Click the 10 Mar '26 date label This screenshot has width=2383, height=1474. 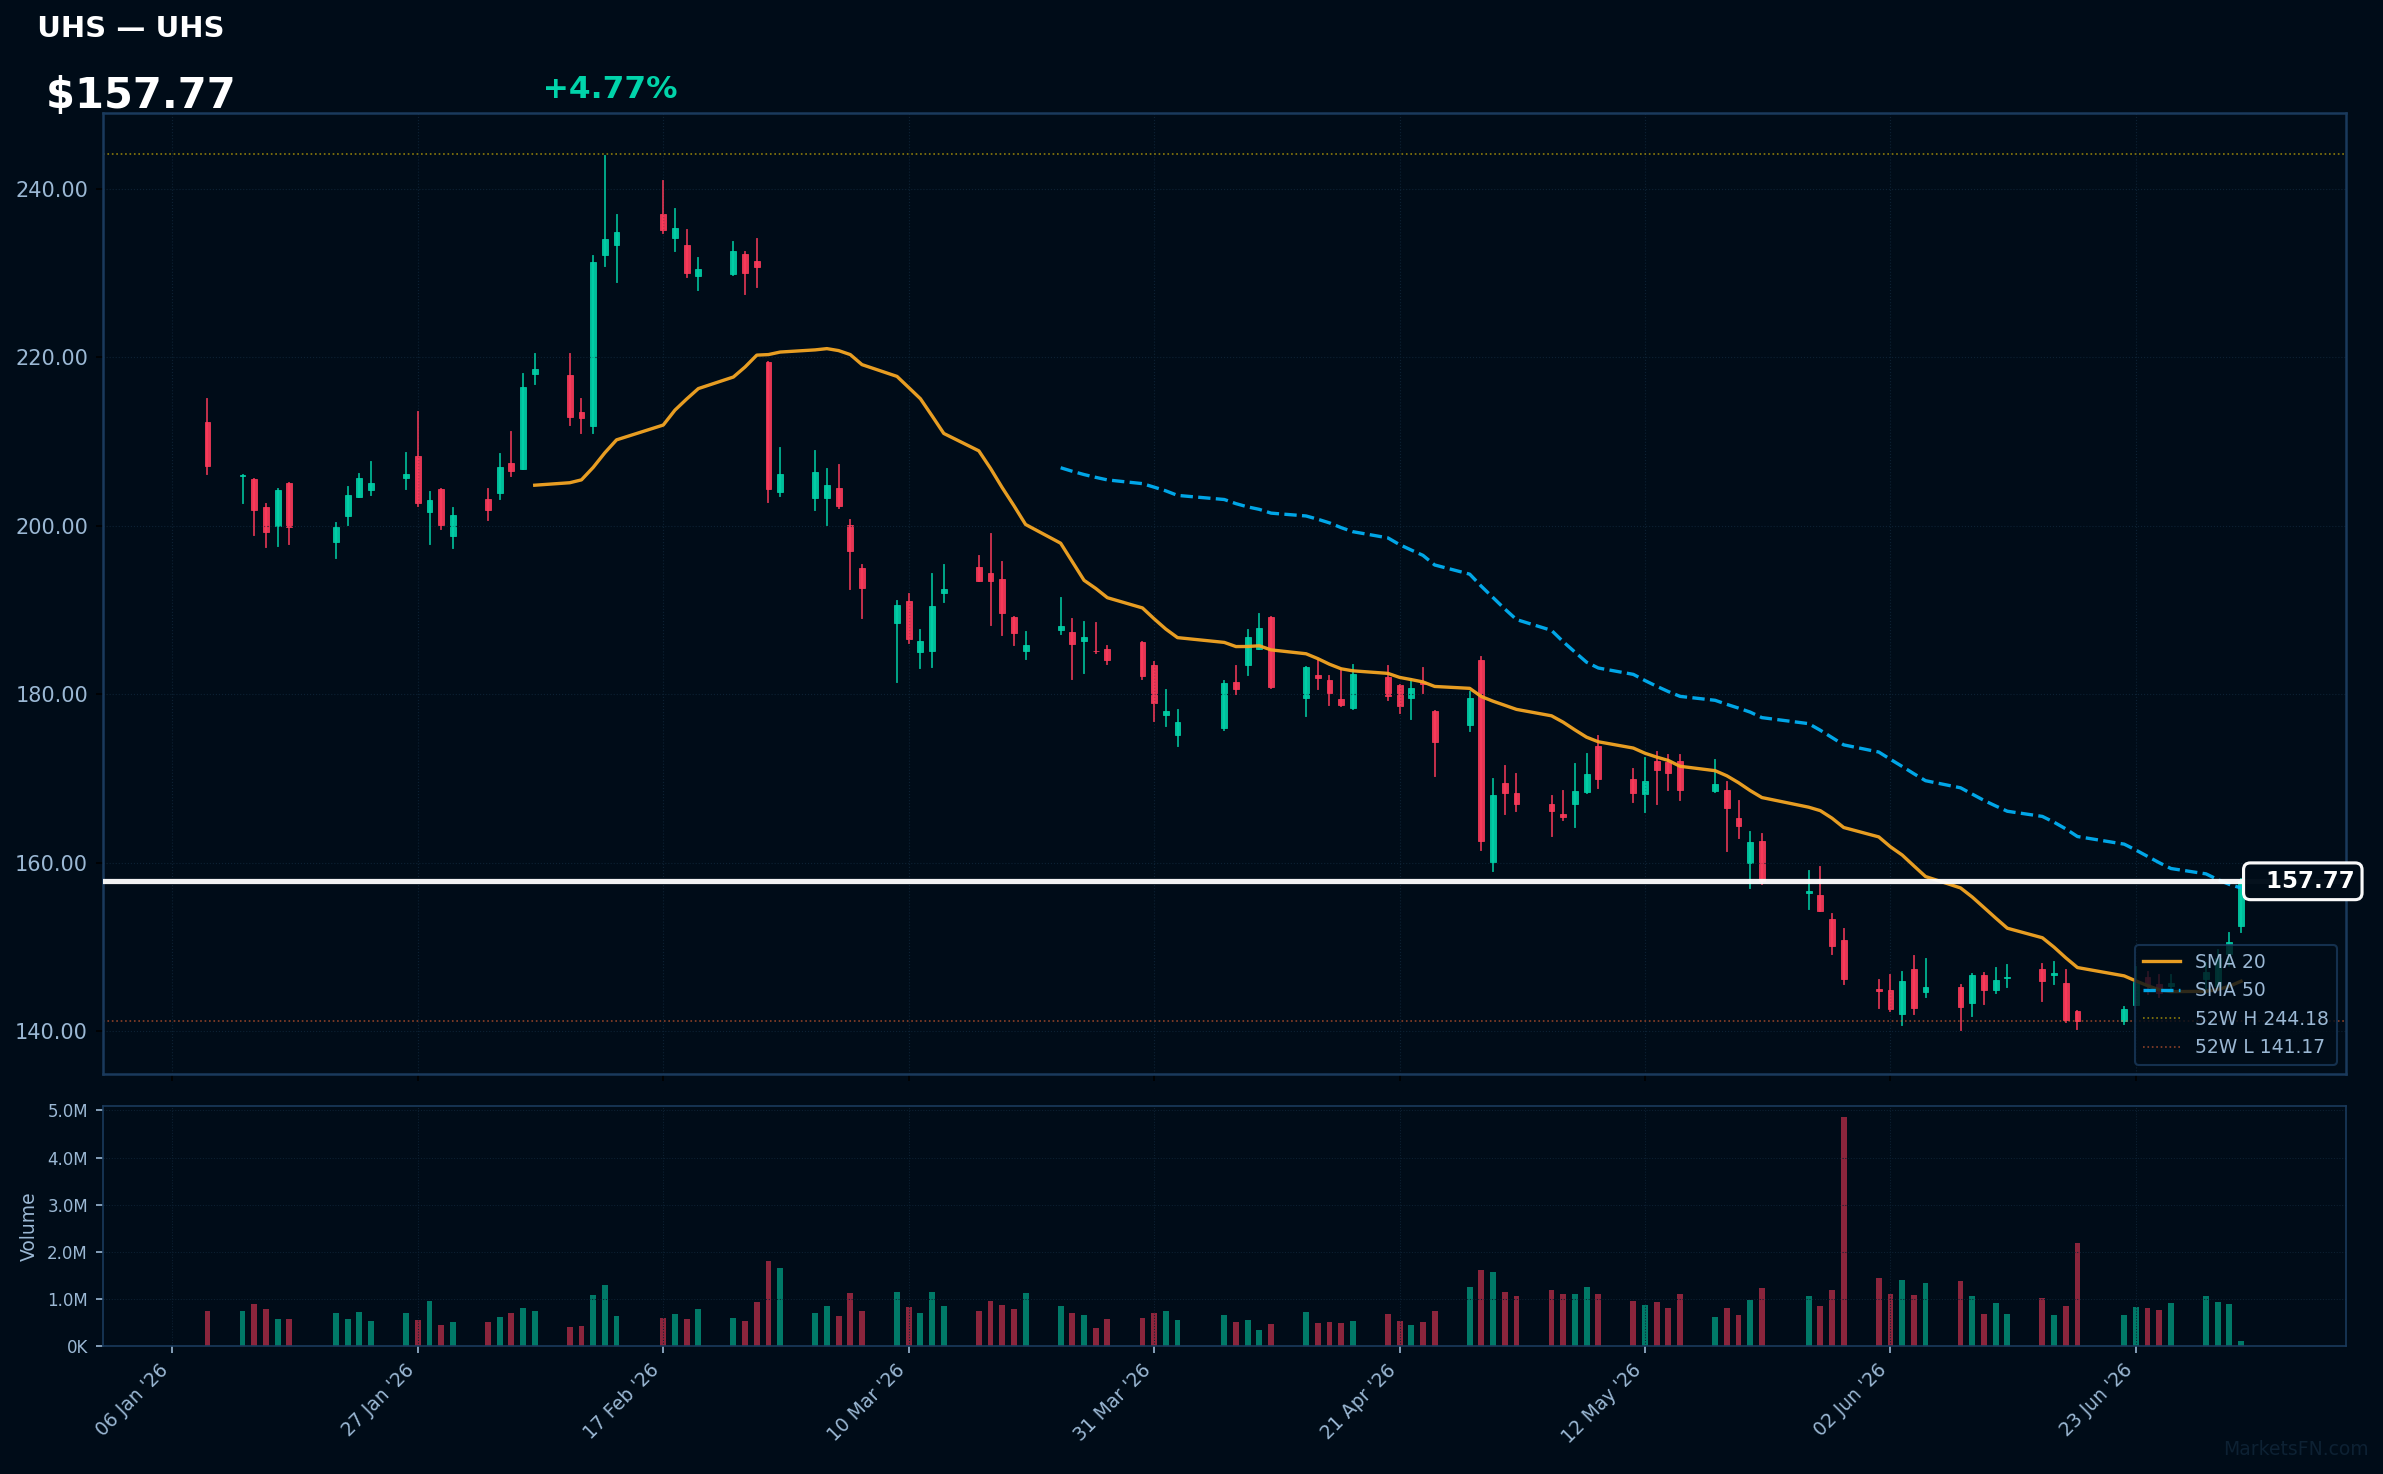(866, 1400)
